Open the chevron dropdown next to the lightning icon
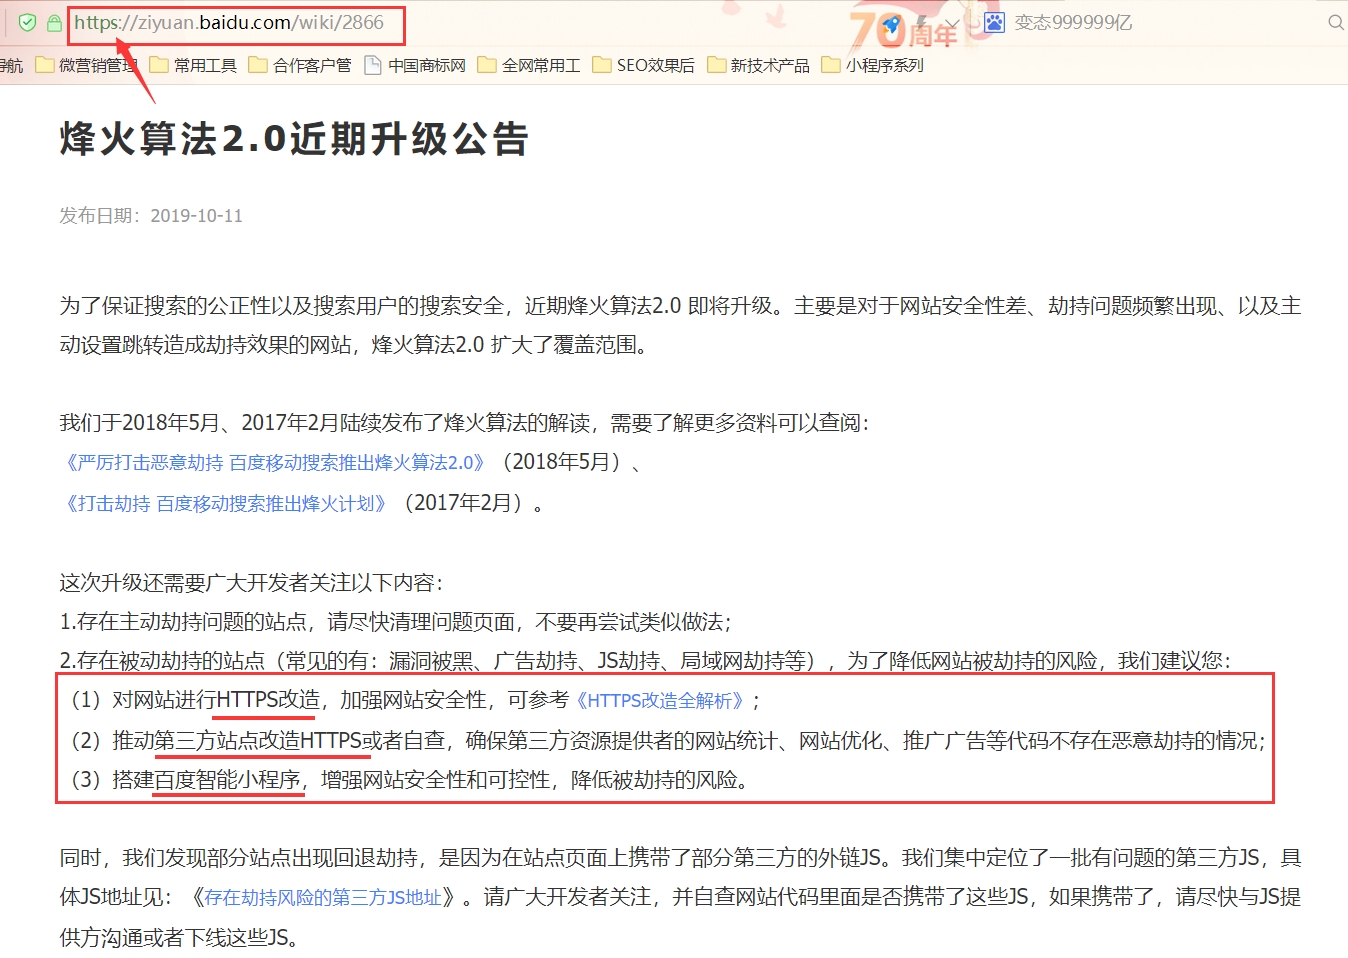 pos(951,22)
